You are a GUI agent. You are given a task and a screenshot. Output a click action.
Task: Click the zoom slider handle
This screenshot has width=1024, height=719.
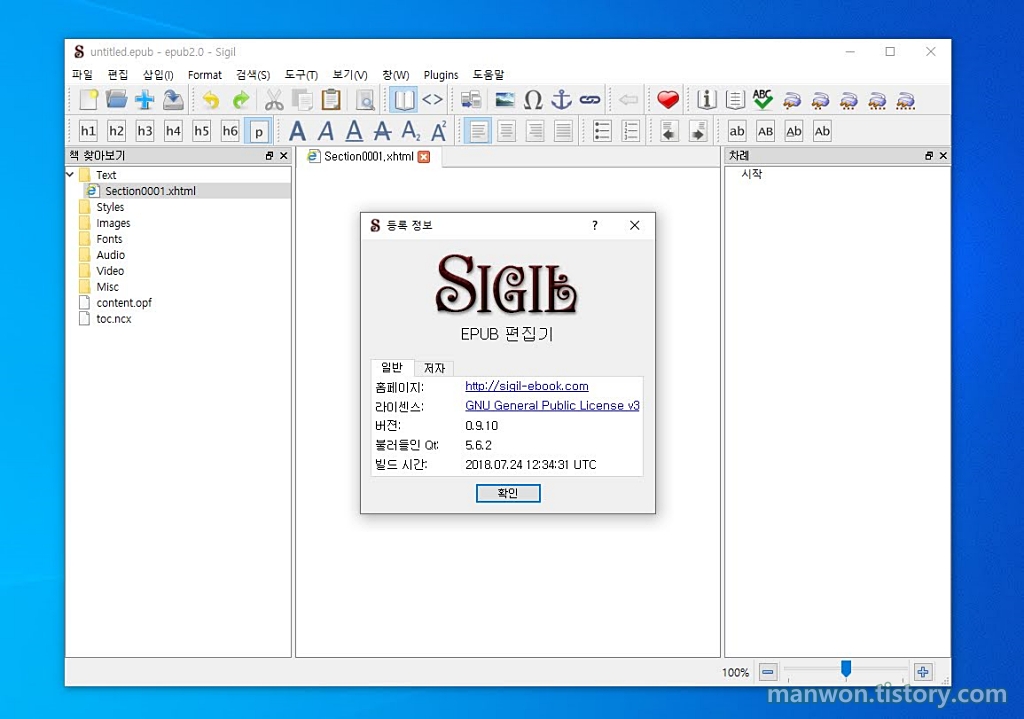846,669
